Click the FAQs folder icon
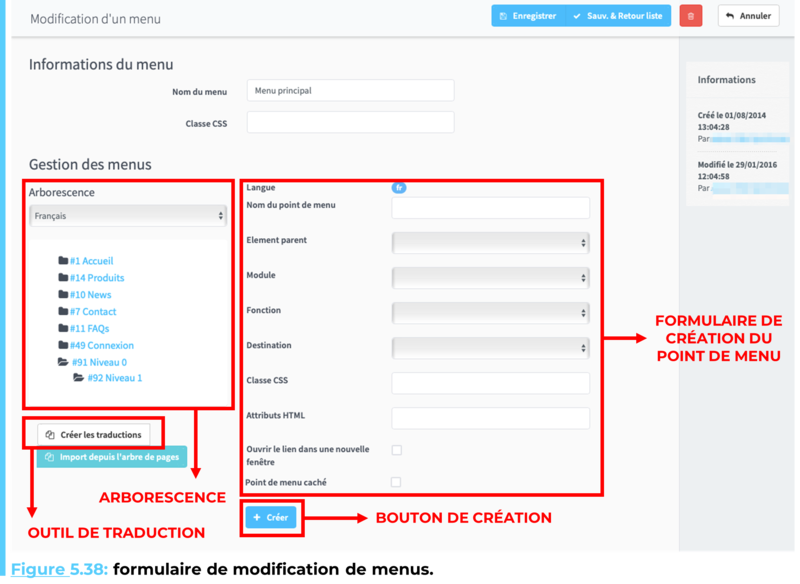 63,328
